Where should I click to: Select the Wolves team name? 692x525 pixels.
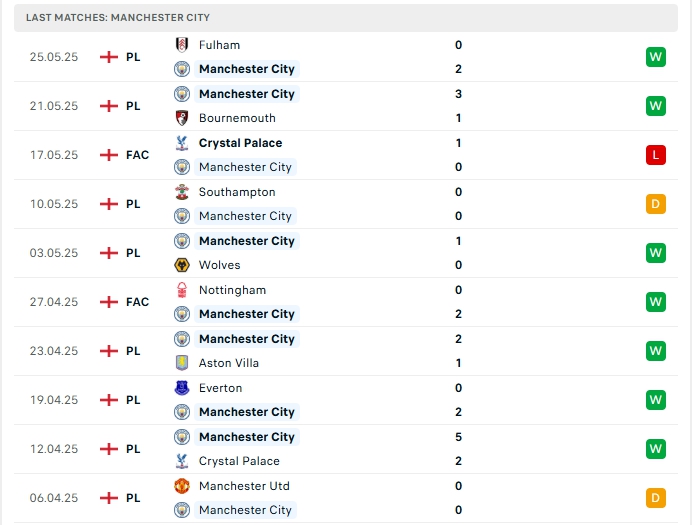(x=219, y=265)
